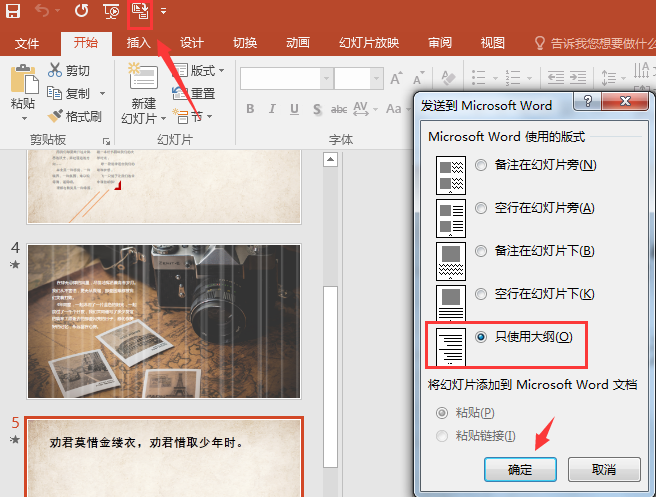The image size is (656, 497).
Task: Toggle Strikethrough abc icon
Action: tap(338, 110)
